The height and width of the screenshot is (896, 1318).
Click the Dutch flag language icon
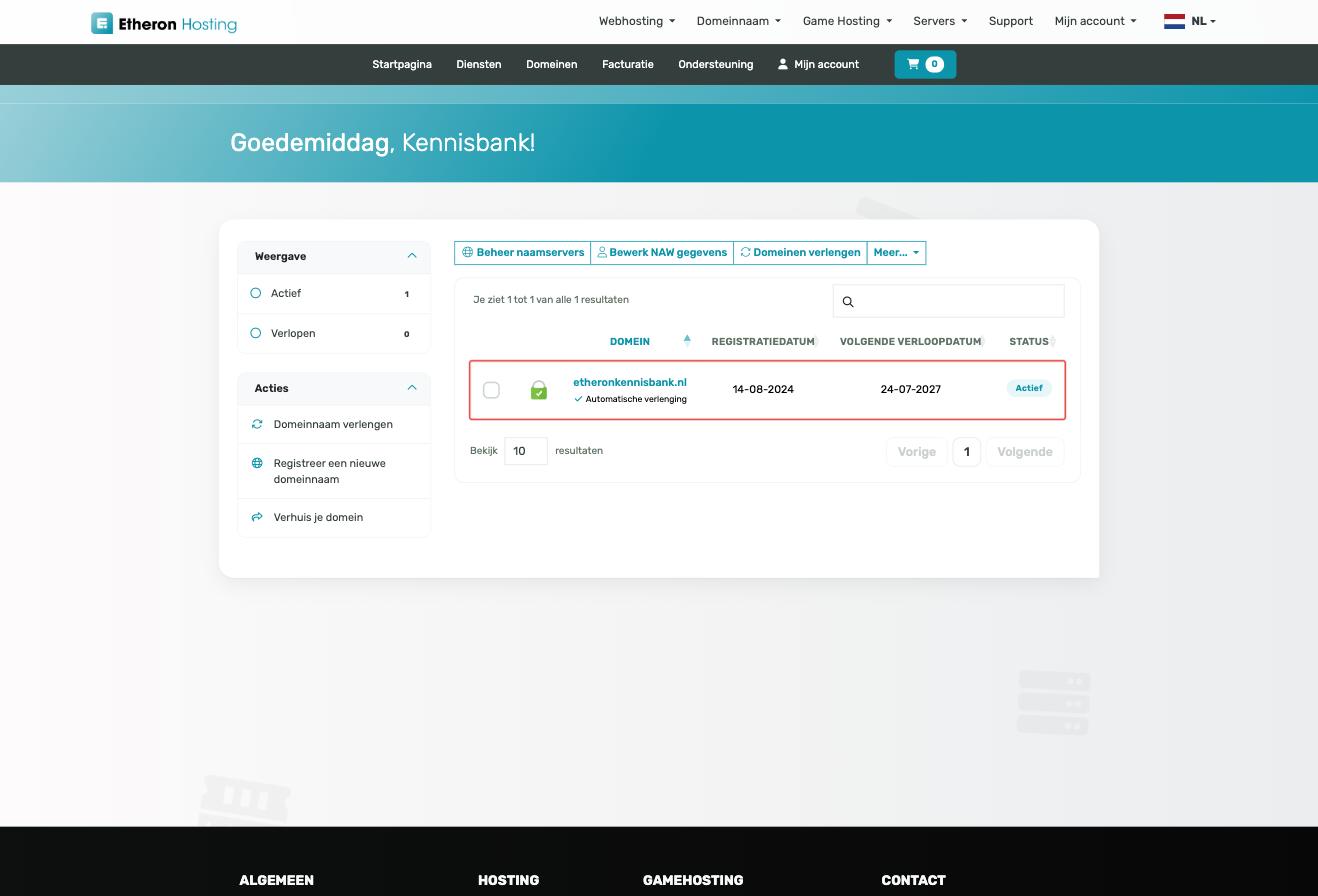pyautogui.click(x=1174, y=21)
